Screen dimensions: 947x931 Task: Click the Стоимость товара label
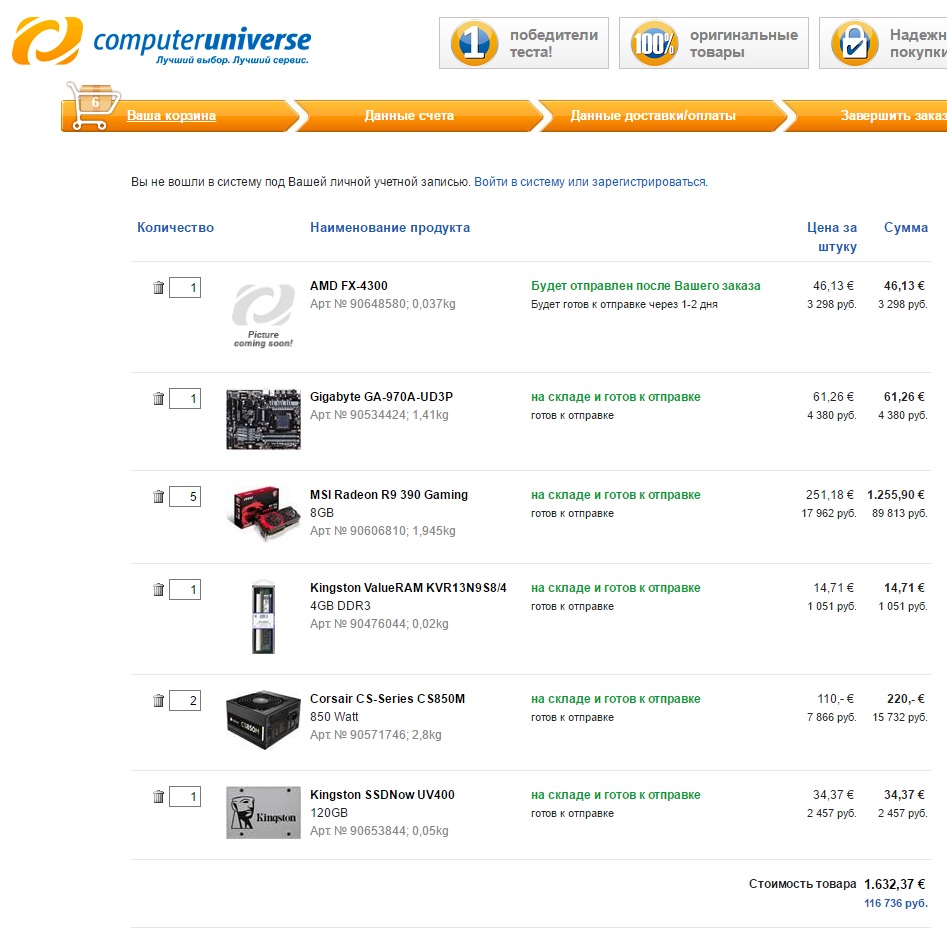point(803,884)
